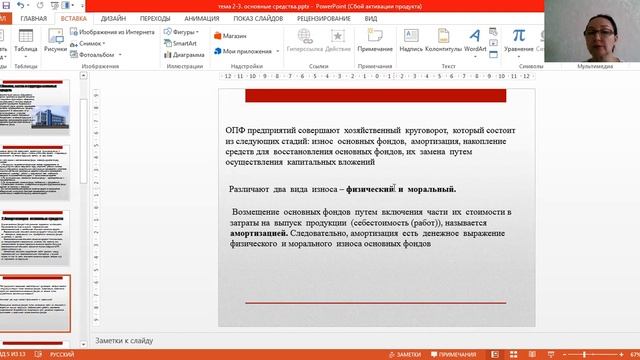Click the Фотоальбом button
The image size is (640, 360).
click(x=93, y=54)
